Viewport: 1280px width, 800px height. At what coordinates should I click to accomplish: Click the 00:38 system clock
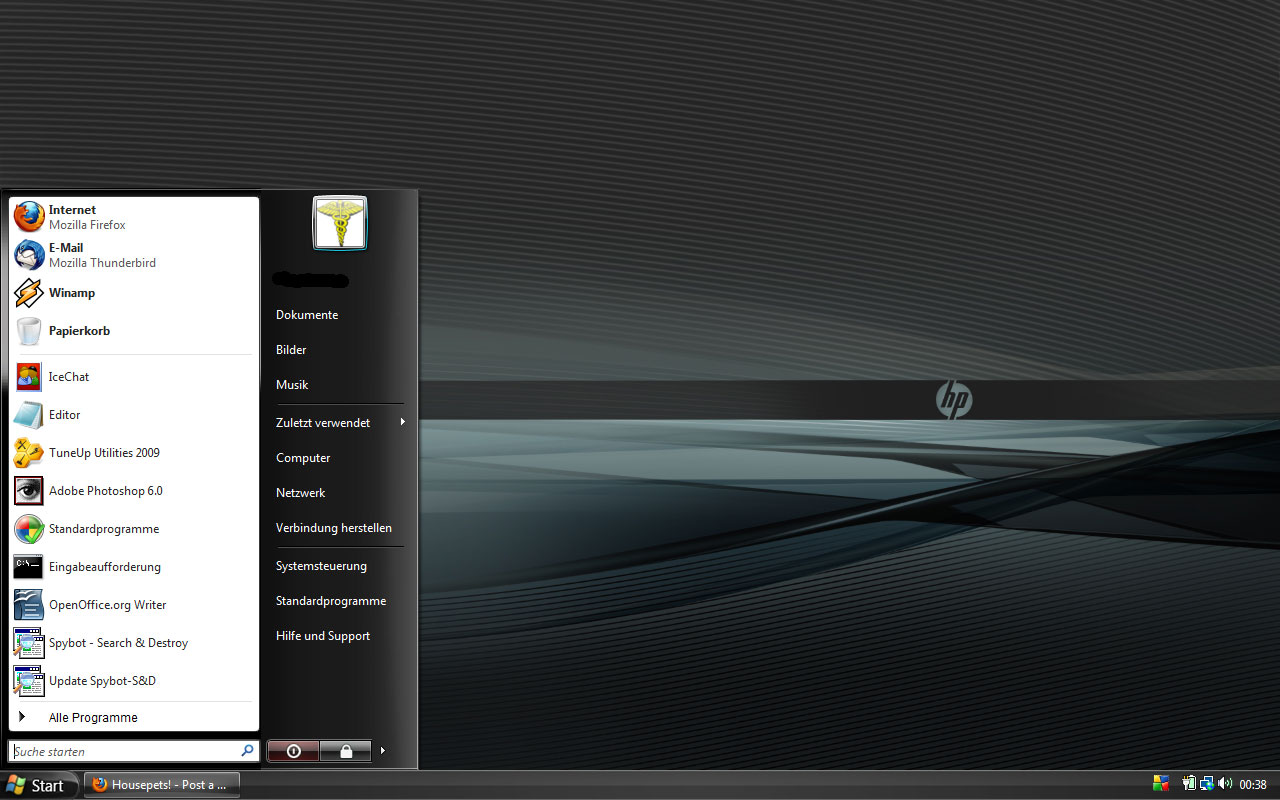(x=1253, y=785)
